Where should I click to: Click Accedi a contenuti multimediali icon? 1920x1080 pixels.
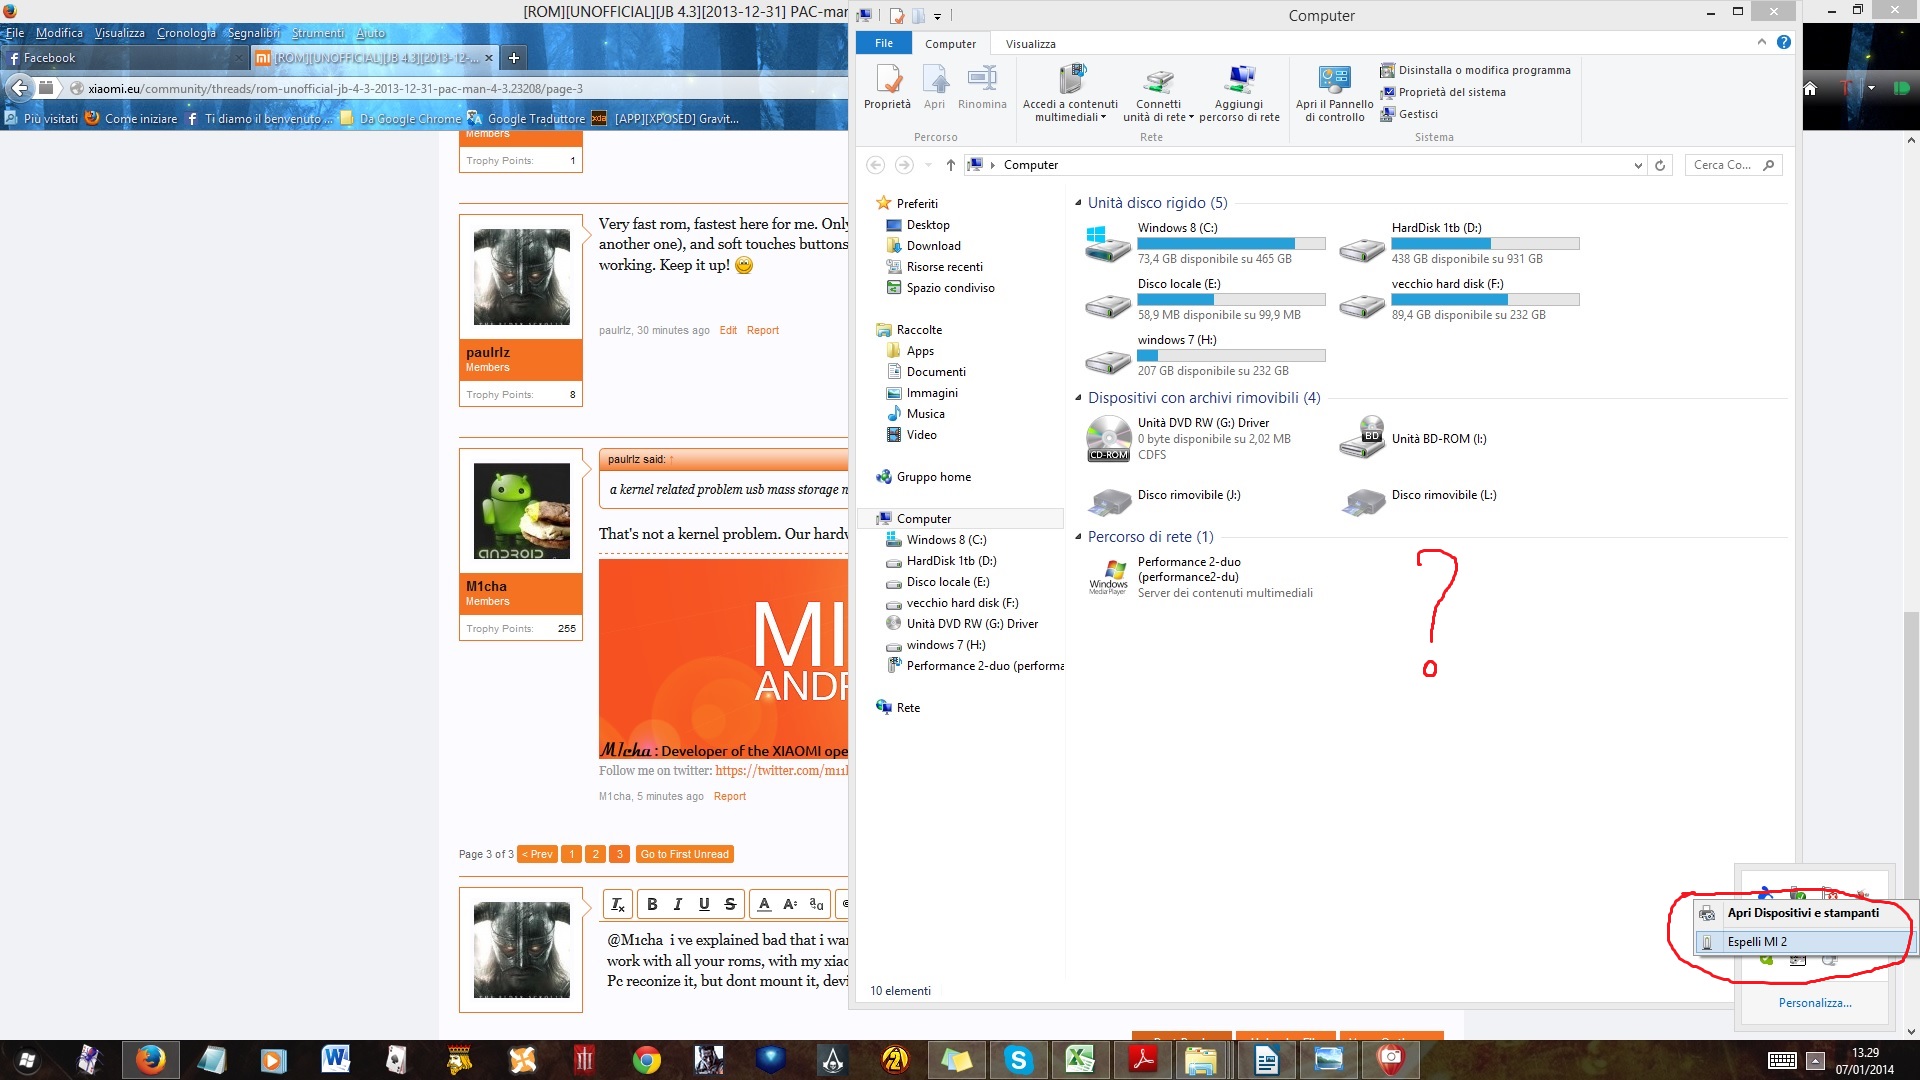coord(1070,93)
